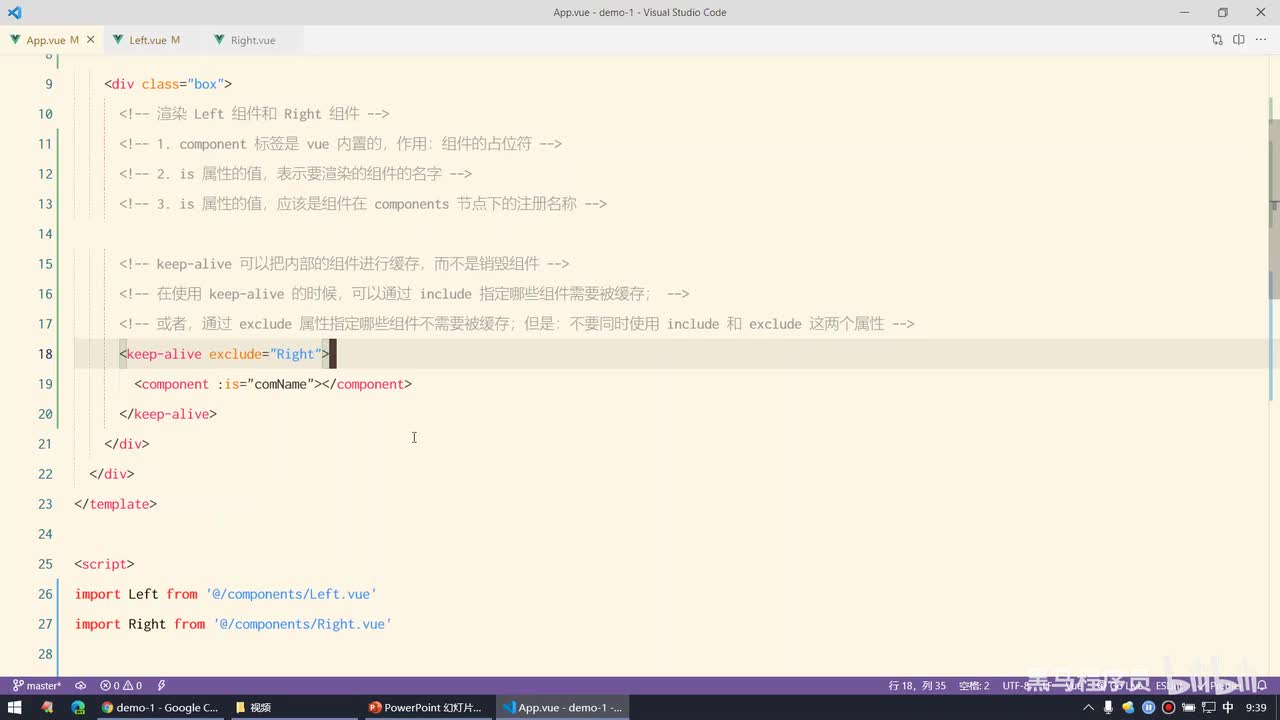
Task: Open the Edge browser on the taskbar
Action: tap(78, 707)
